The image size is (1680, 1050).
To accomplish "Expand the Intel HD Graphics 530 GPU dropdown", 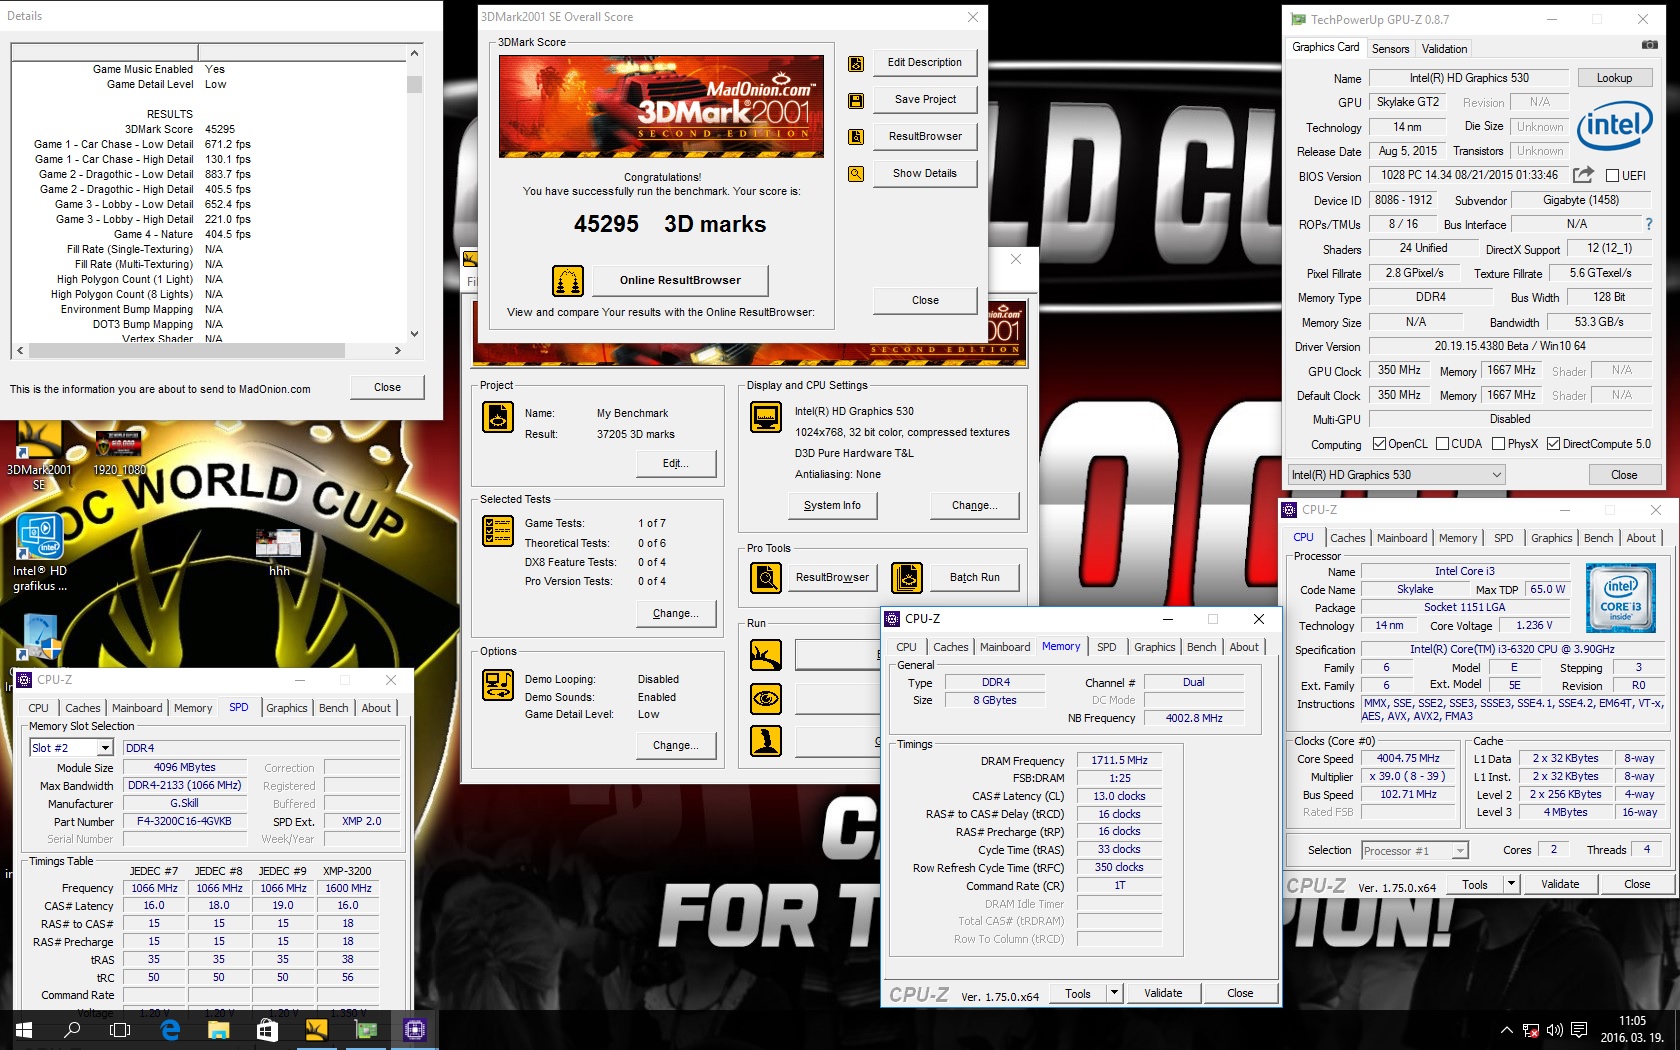I will coord(1496,475).
